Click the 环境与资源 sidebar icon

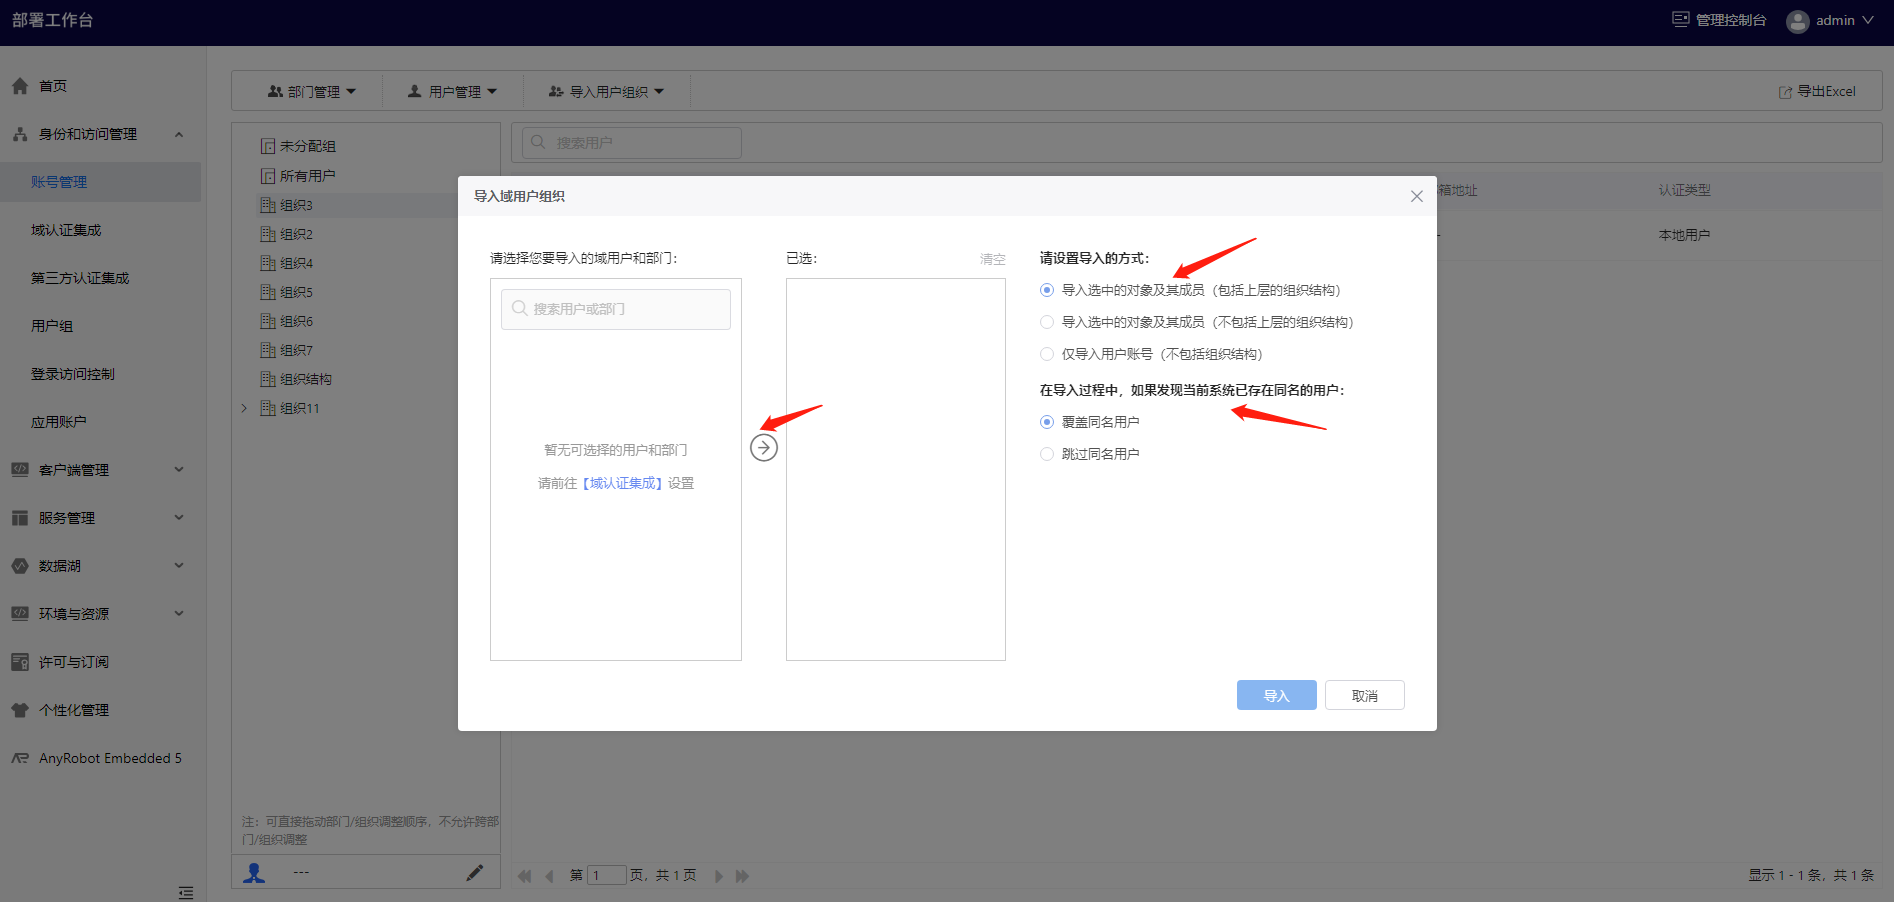20,614
